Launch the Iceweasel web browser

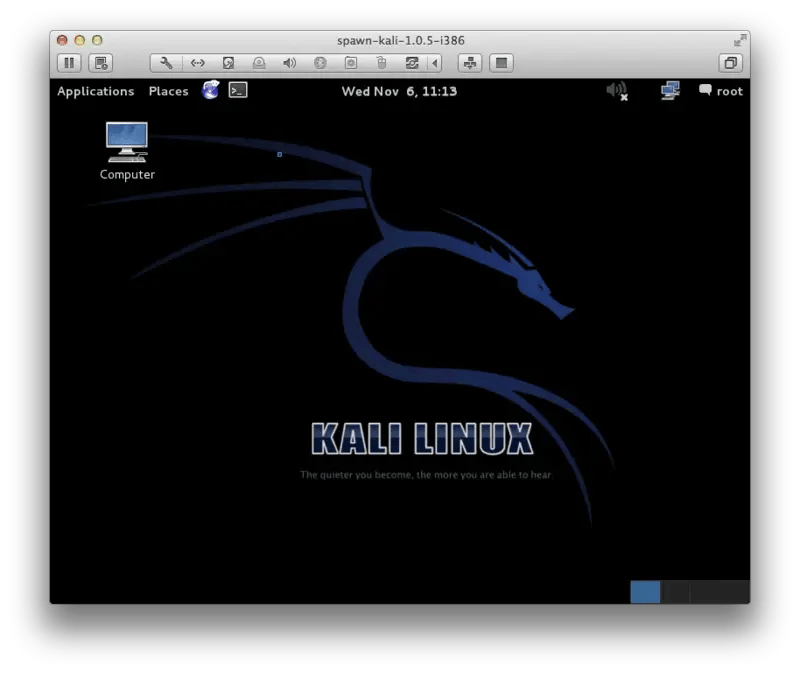tap(210, 91)
